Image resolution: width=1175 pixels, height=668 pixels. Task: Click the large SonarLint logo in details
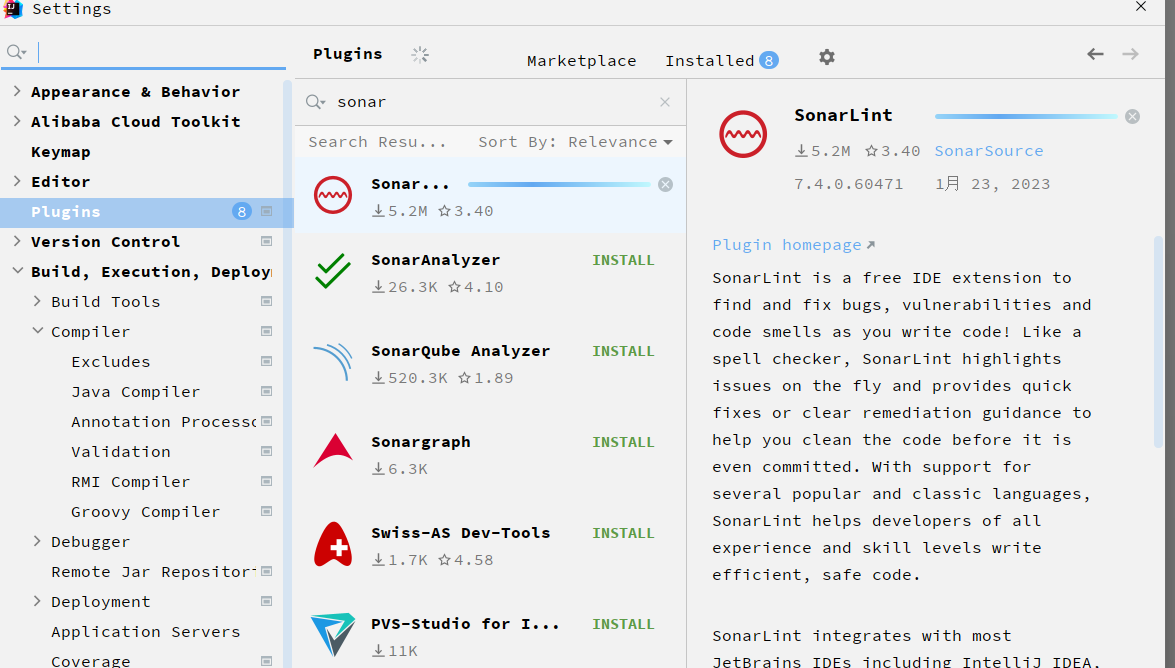coord(743,134)
